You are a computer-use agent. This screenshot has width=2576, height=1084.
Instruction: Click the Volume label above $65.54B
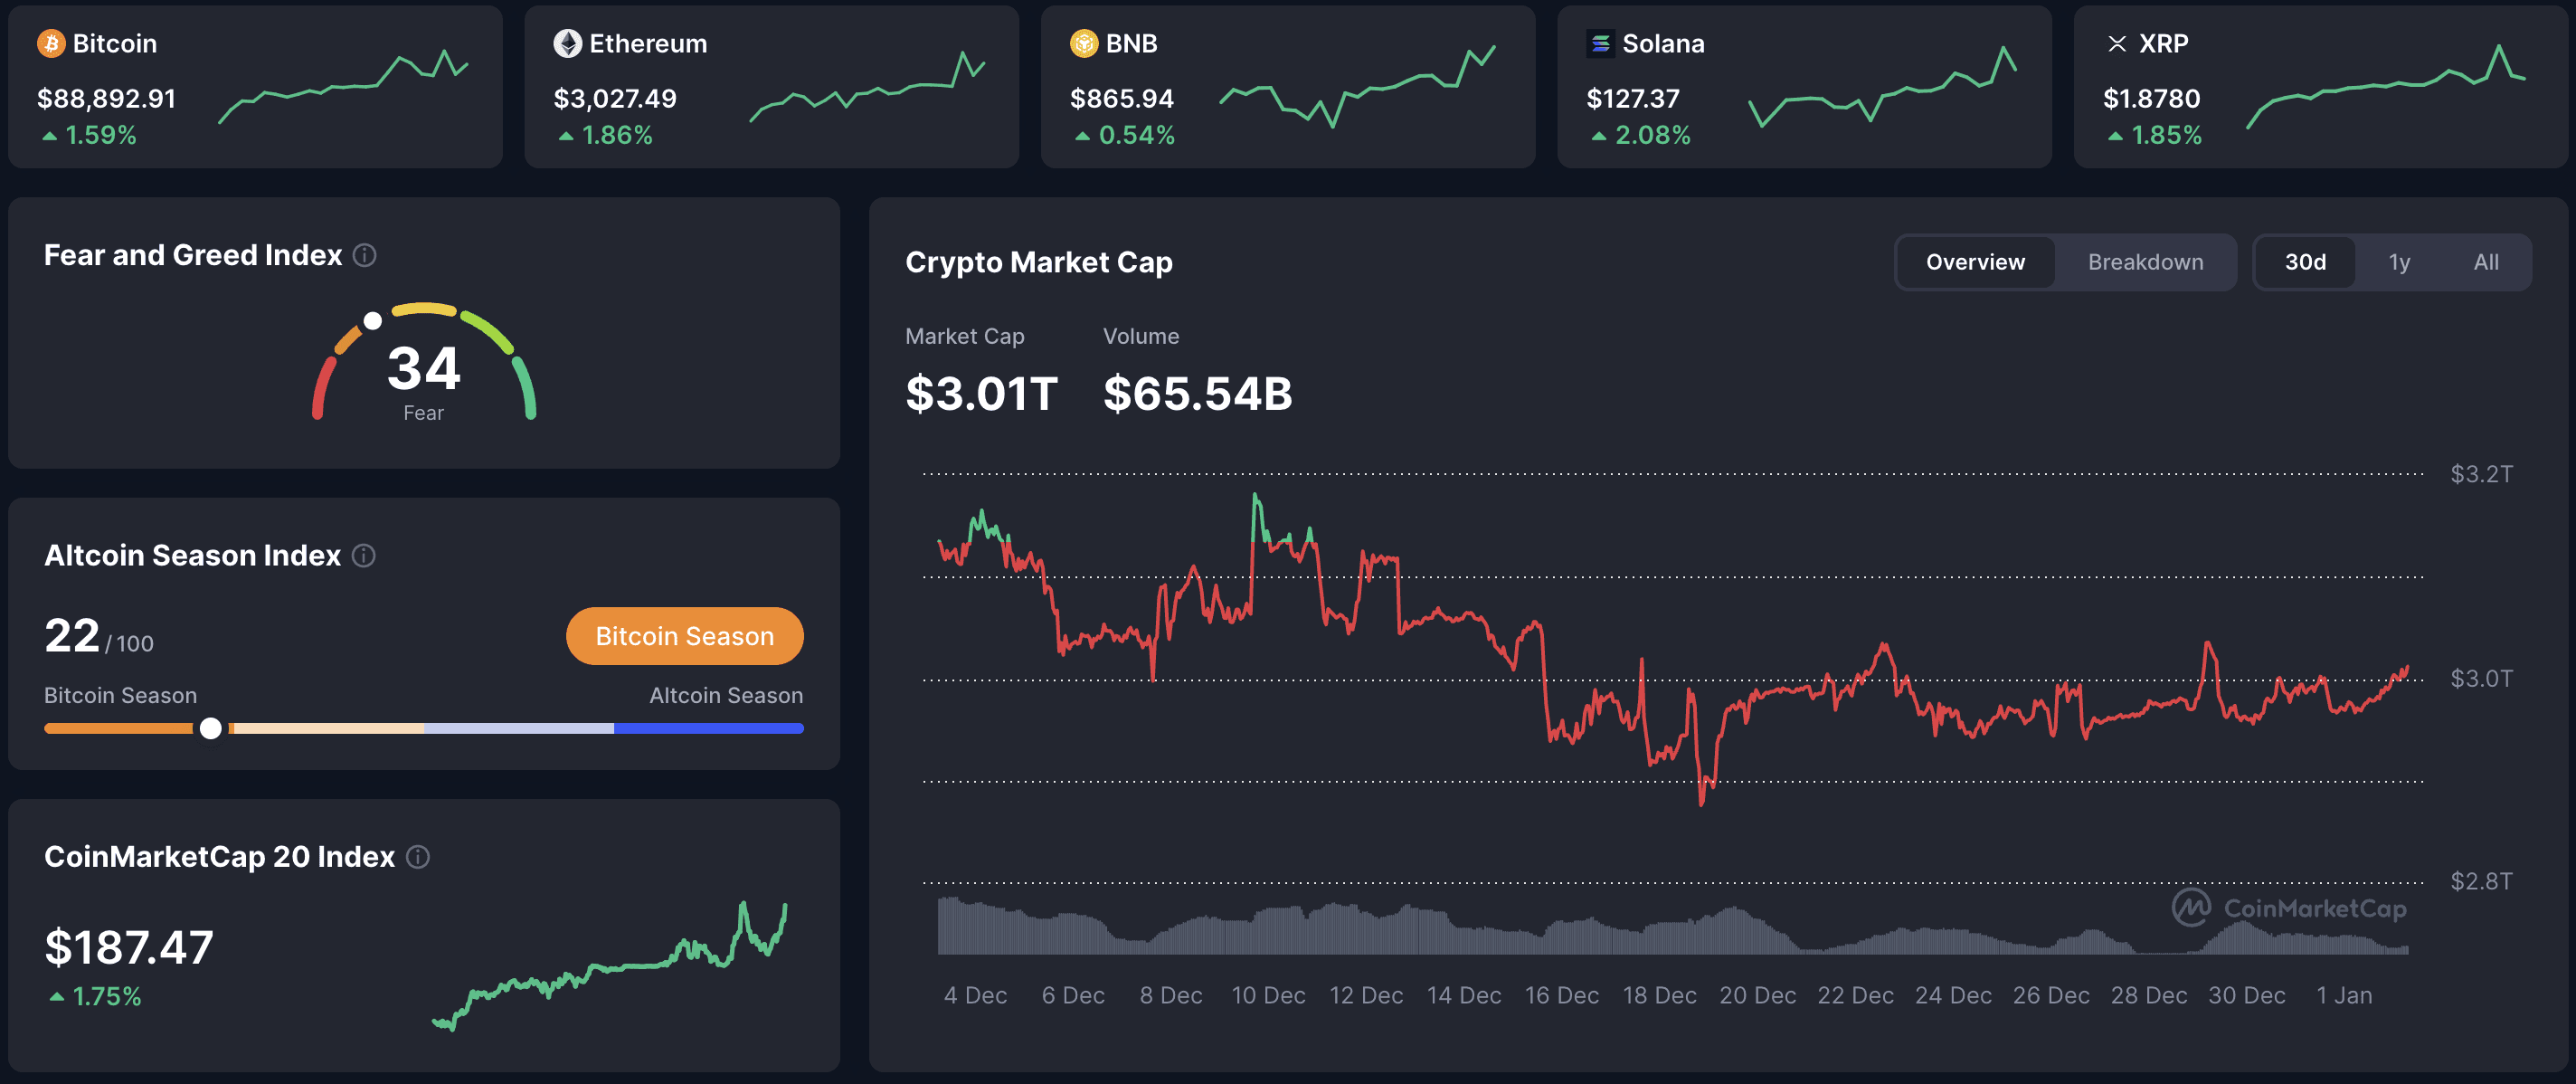pyautogui.click(x=1141, y=336)
